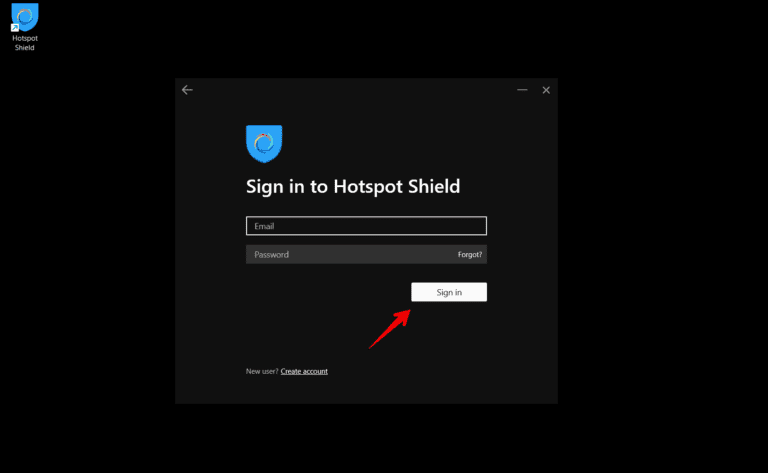Click the red arrow annotation

tap(390, 329)
